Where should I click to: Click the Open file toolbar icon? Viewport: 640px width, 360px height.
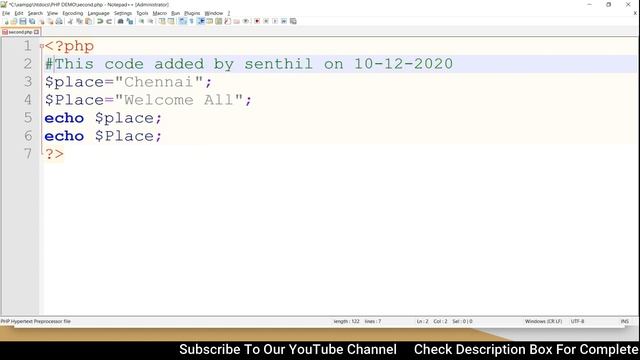click(x=14, y=21)
